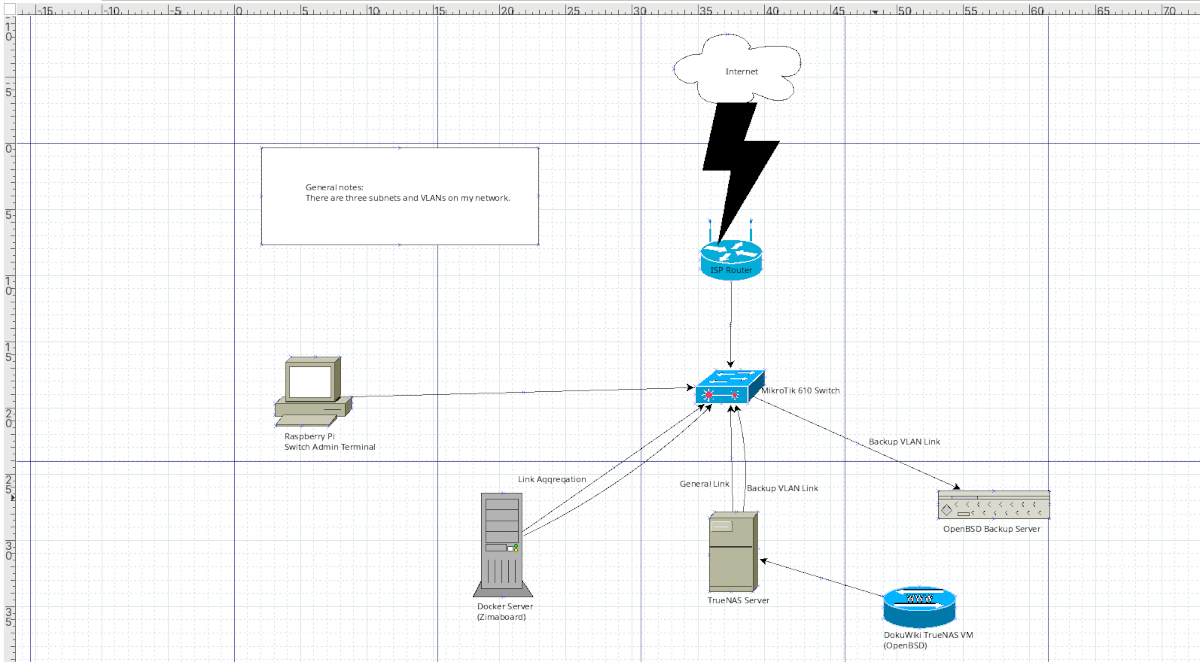Click the General Link label
Image resolution: width=1200 pixels, height=662 pixels.
pyautogui.click(x=706, y=484)
